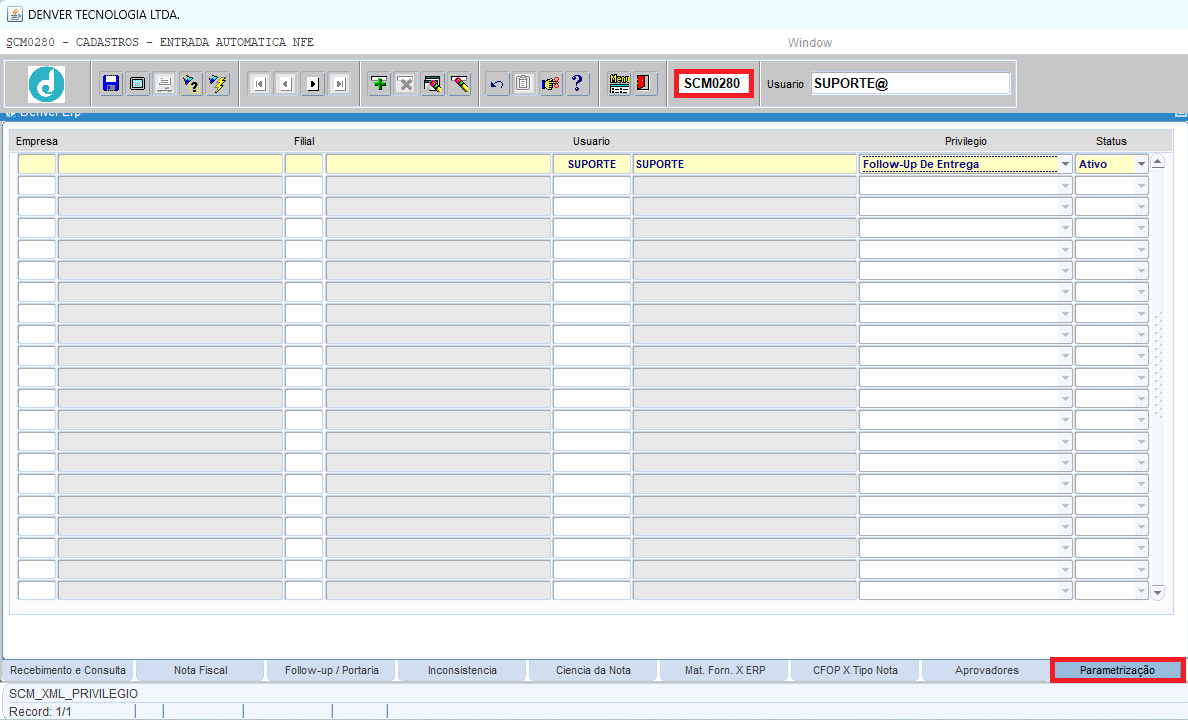The width and height of the screenshot is (1188, 720).
Task: Click the Enter Query flashlight-question icon
Action: click(x=191, y=83)
